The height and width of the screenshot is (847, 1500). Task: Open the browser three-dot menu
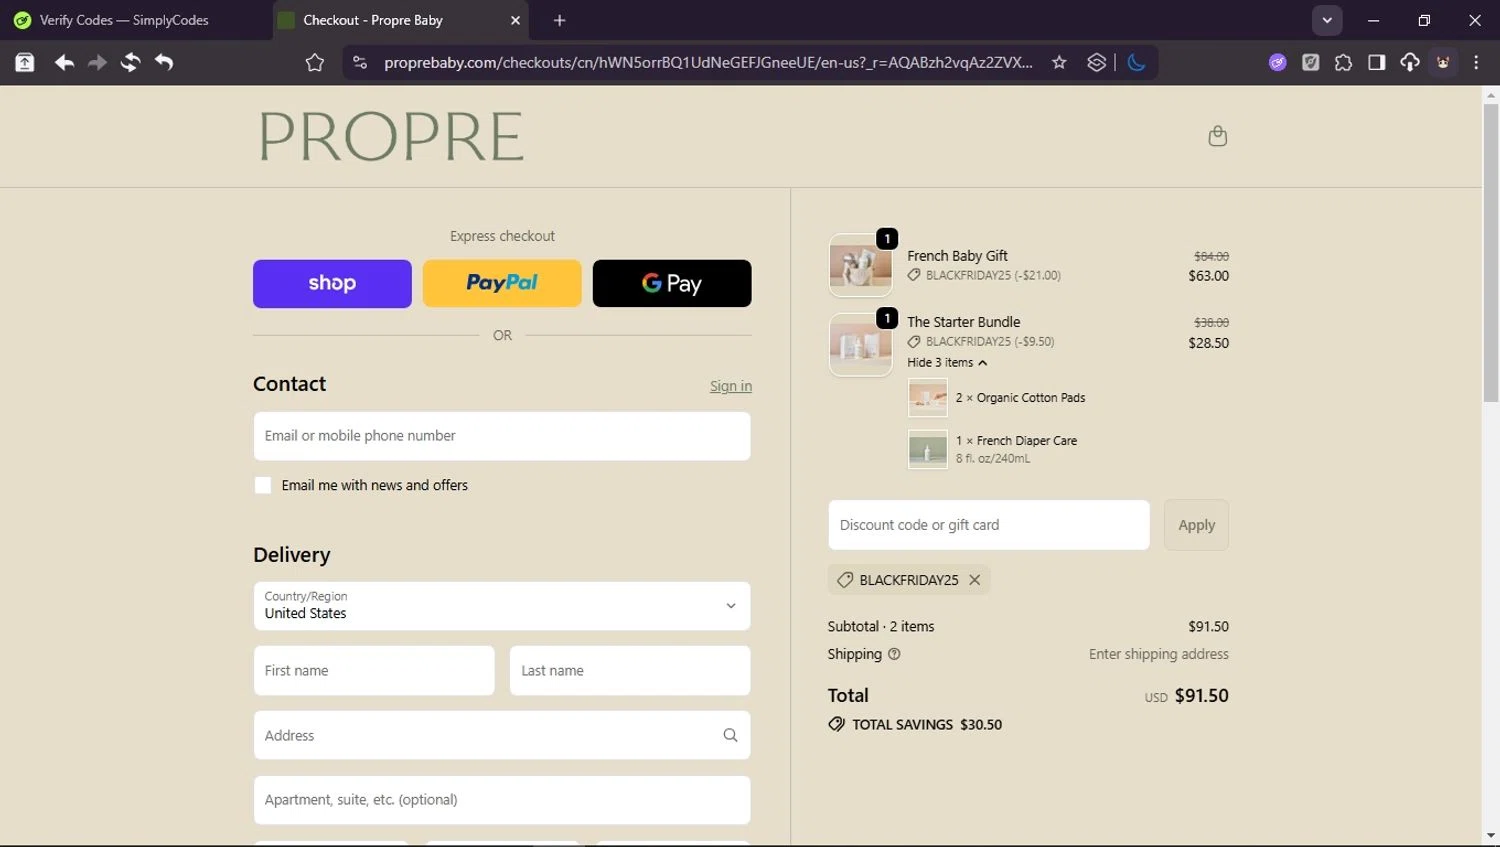pyautogui.click(x=1476, y=62)
